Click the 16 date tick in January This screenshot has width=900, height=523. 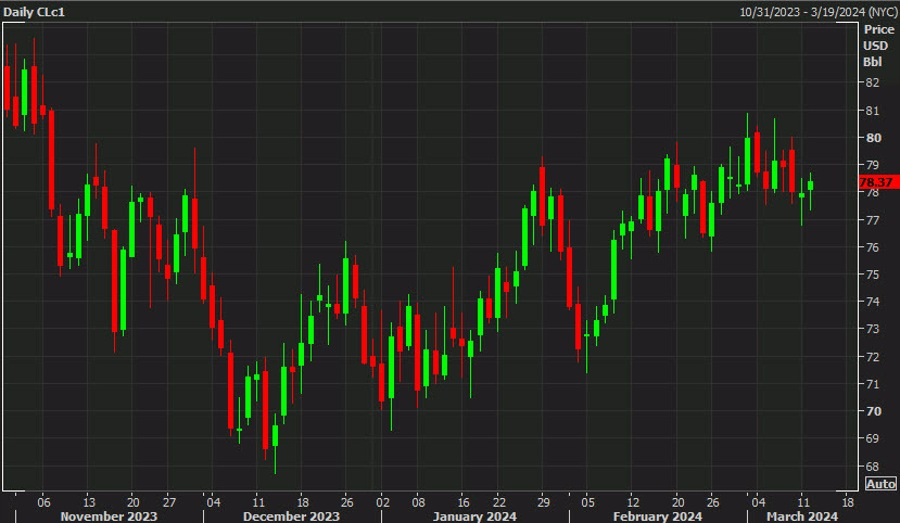click(463, 502)
